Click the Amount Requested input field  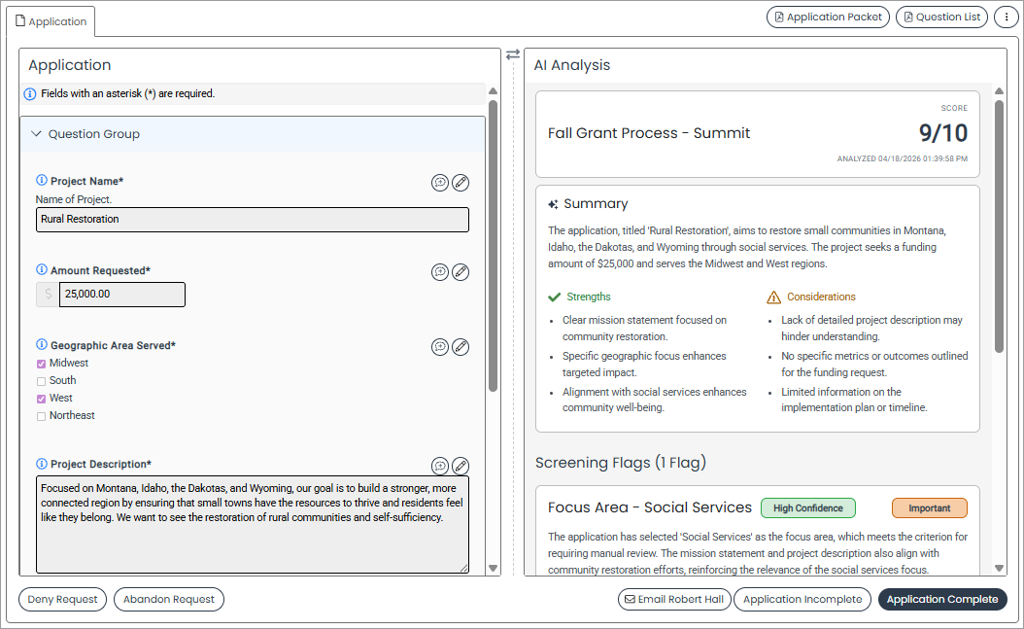(x=122, y=295)
